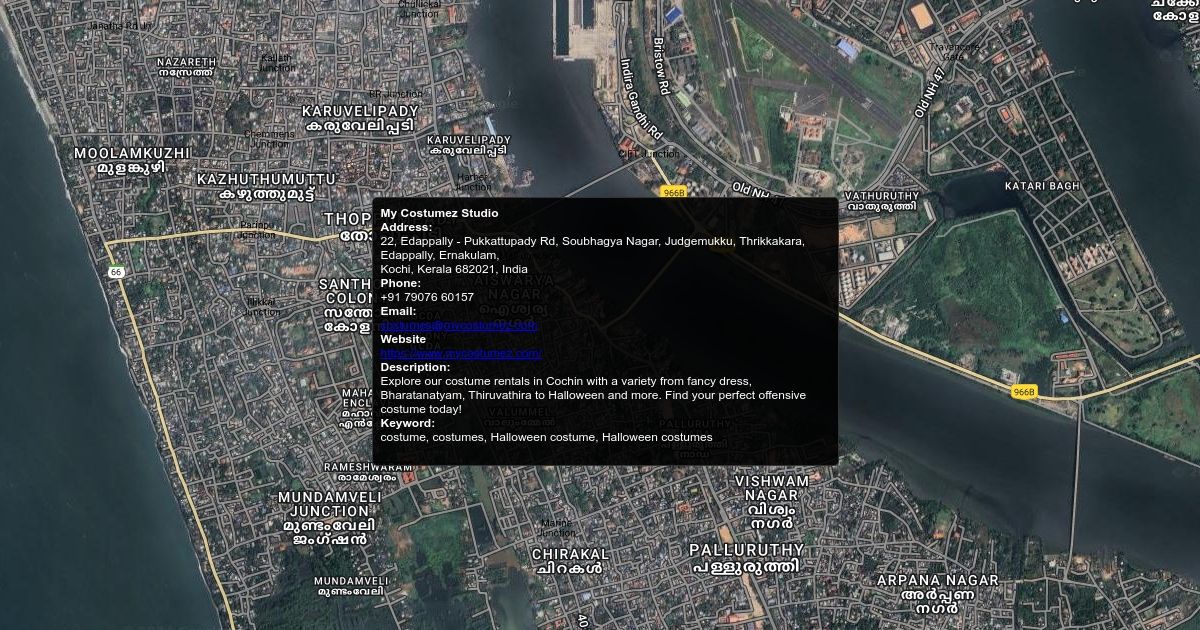1200x630 pixels.
Task: Click the route 66 highway shield
Action: tap(116, 272)
